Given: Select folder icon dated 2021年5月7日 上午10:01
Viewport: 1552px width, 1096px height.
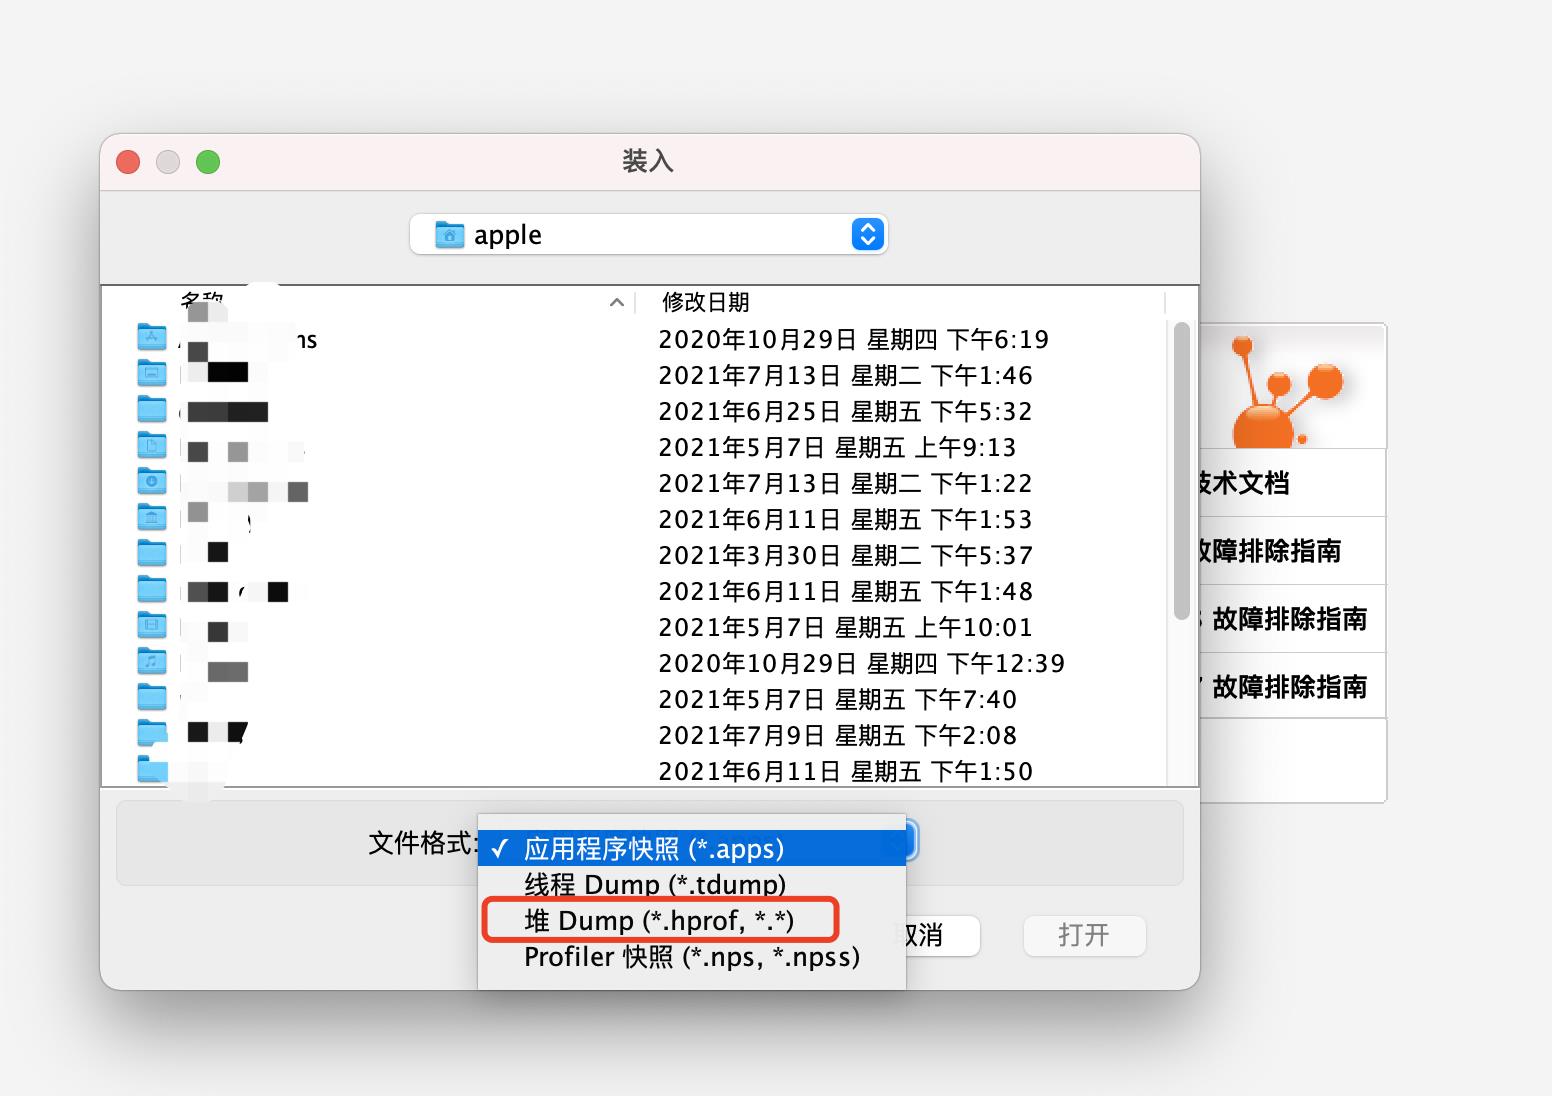Looking at the screenshot, I should coord(152,627).
